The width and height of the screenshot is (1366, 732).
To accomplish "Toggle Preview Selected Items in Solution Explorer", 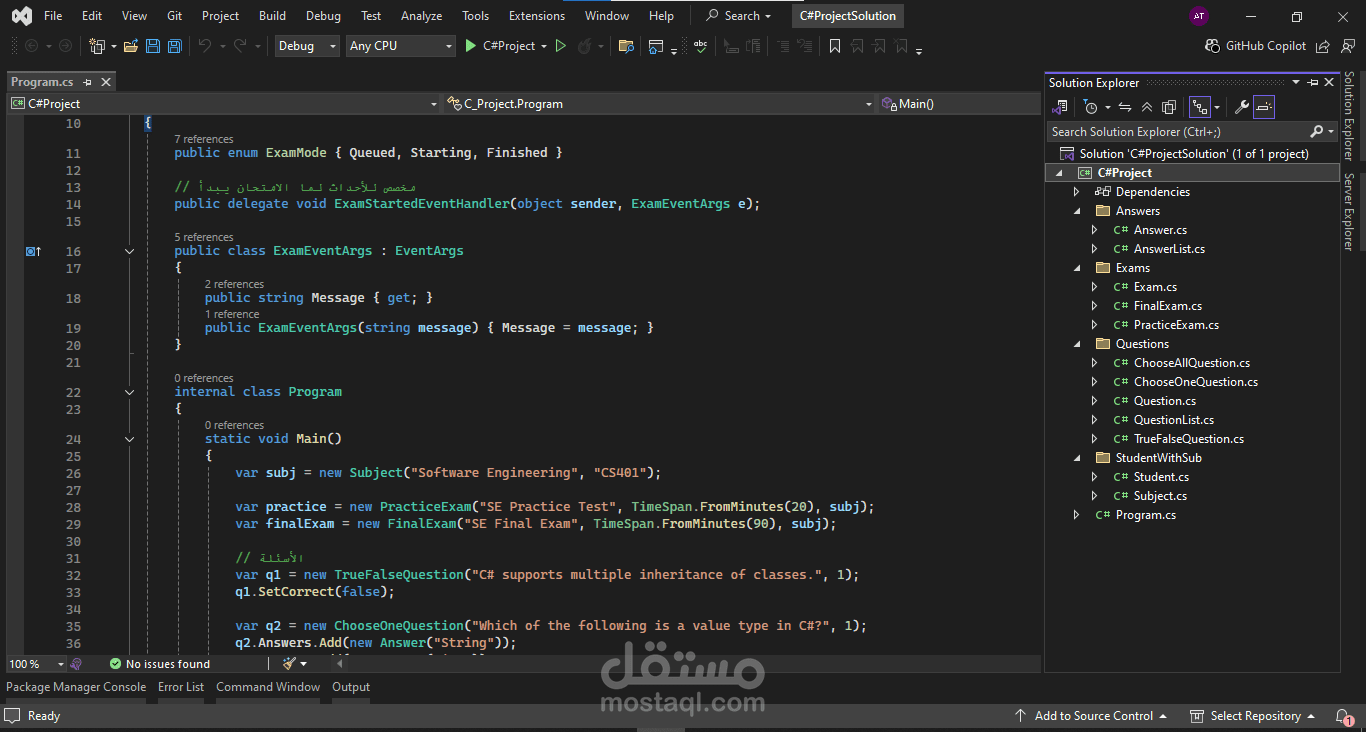I will click(x=1264, y=107).
